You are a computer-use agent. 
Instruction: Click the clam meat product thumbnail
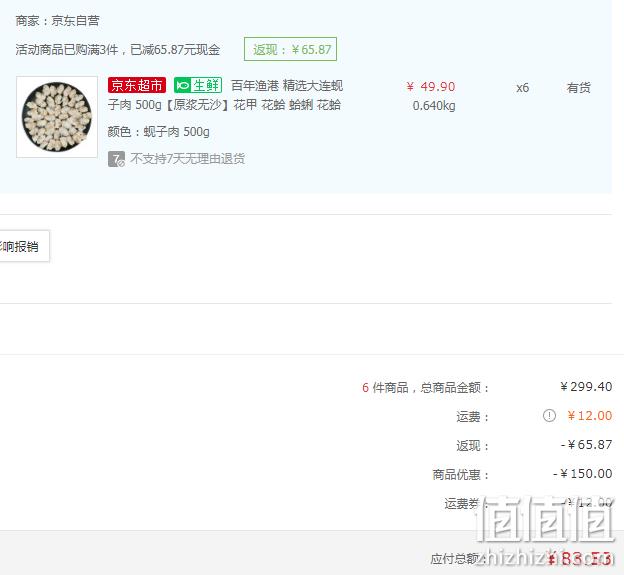point(57,117)
